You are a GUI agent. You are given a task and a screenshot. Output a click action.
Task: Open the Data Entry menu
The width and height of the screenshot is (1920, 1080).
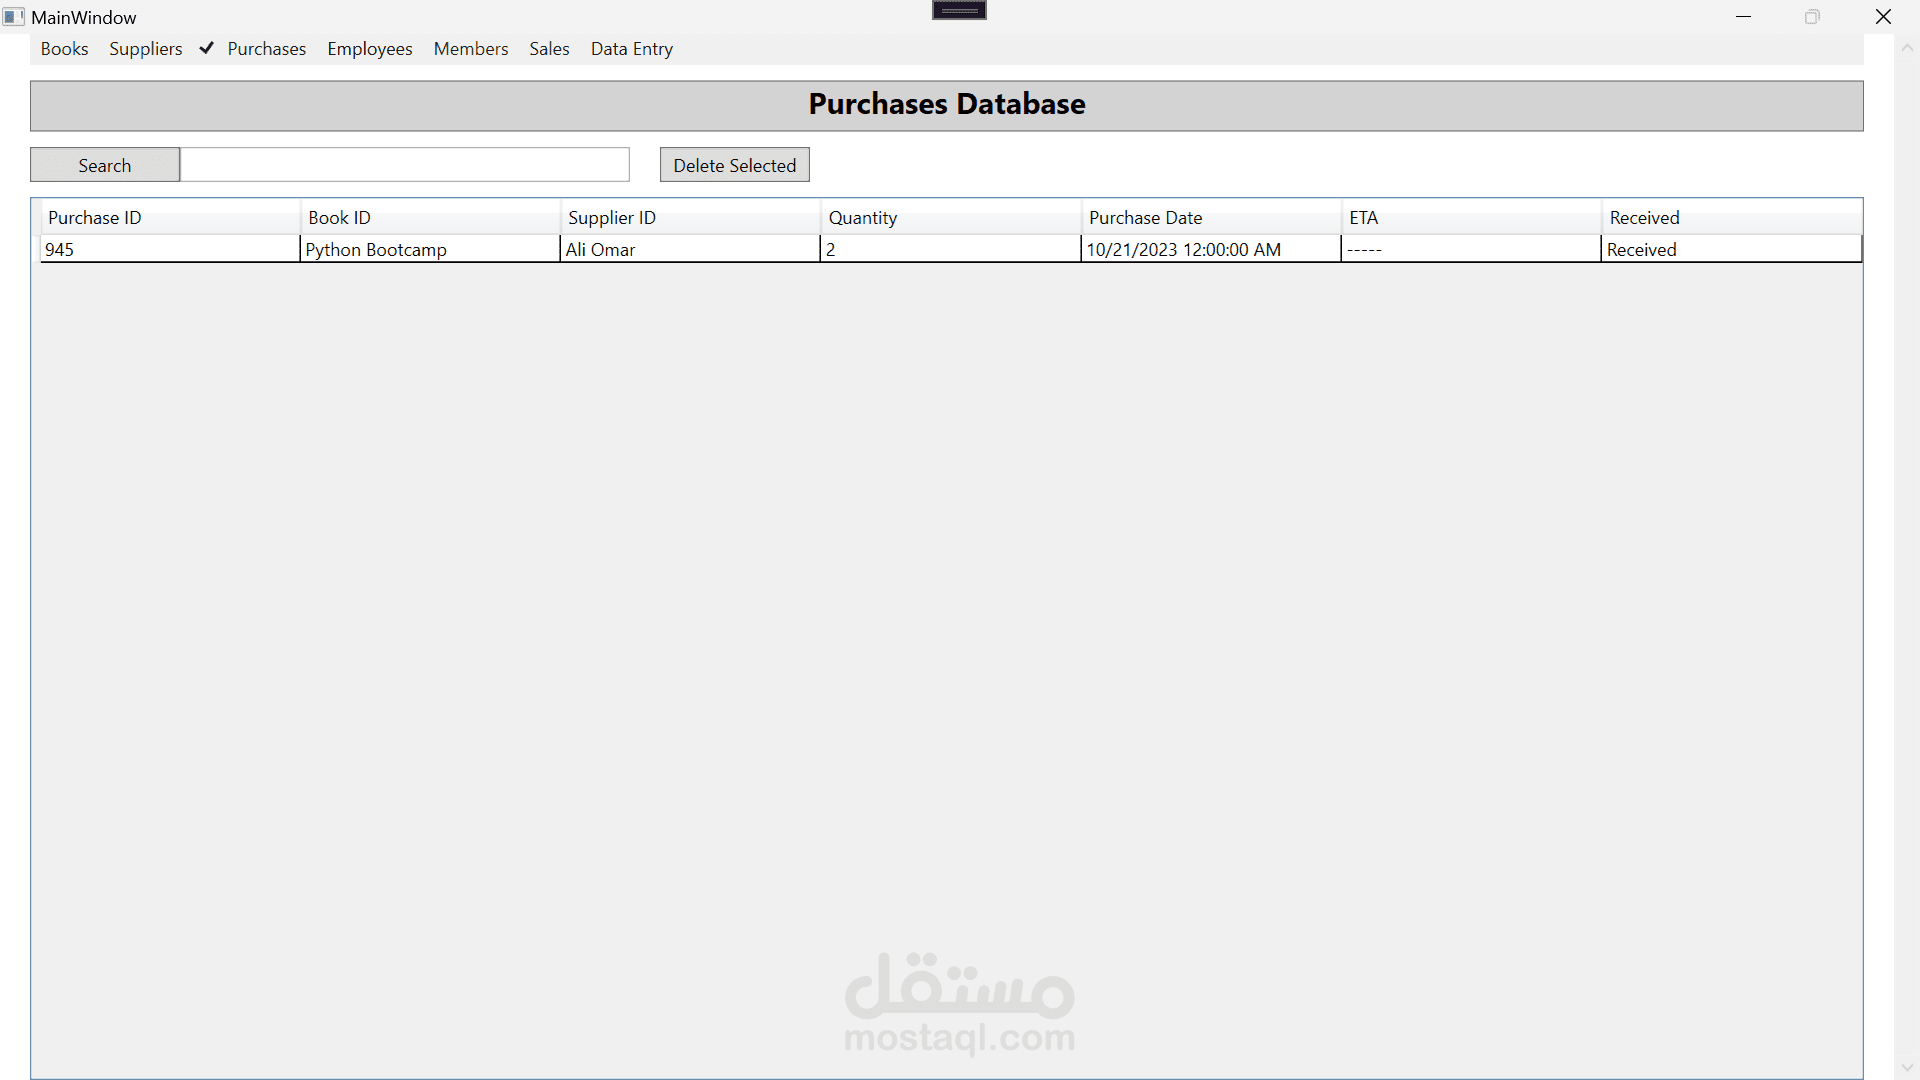631,49
